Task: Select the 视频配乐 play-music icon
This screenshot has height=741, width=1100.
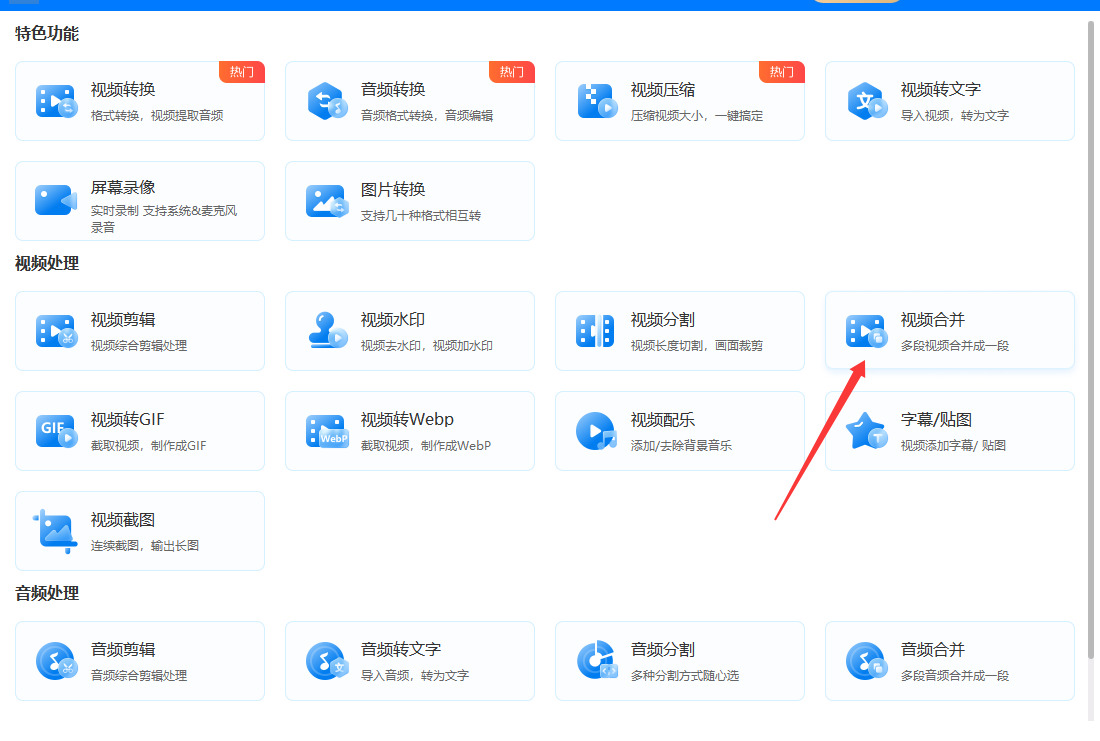Action: click(596, 431)
